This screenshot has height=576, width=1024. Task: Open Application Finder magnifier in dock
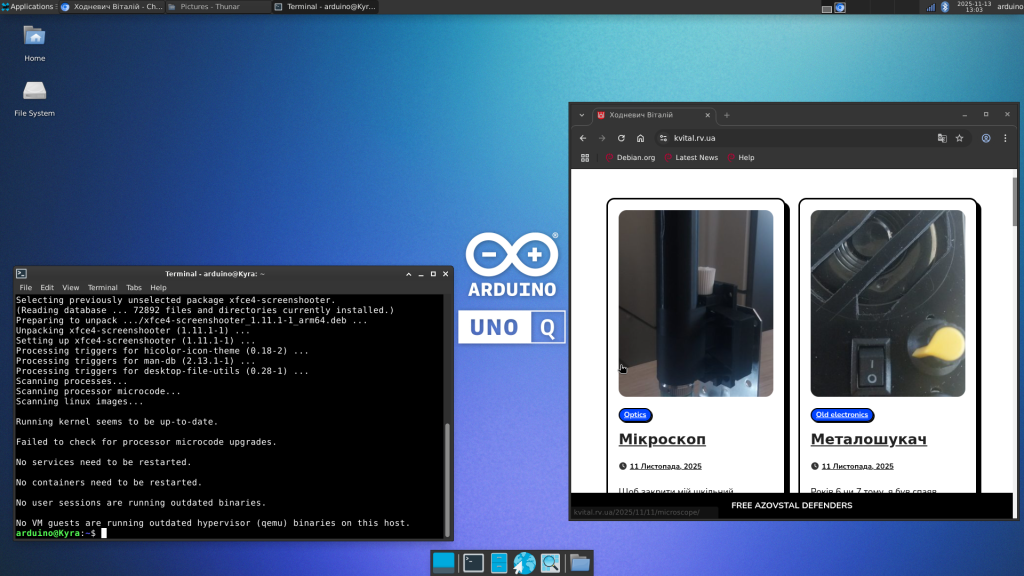tap(550, 563)
